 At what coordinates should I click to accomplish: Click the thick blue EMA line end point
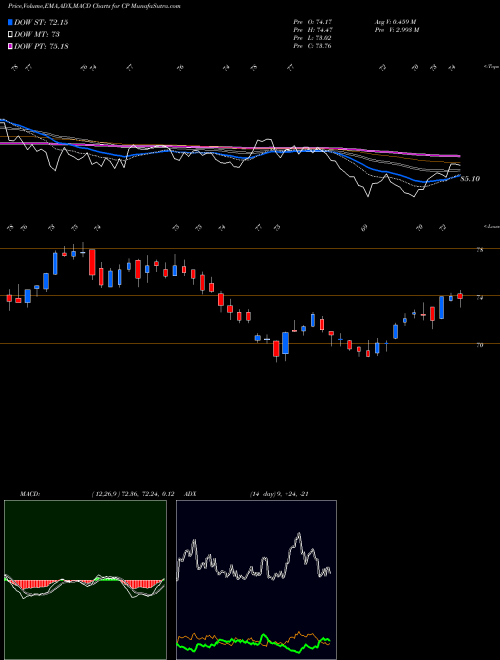(459, 176)
